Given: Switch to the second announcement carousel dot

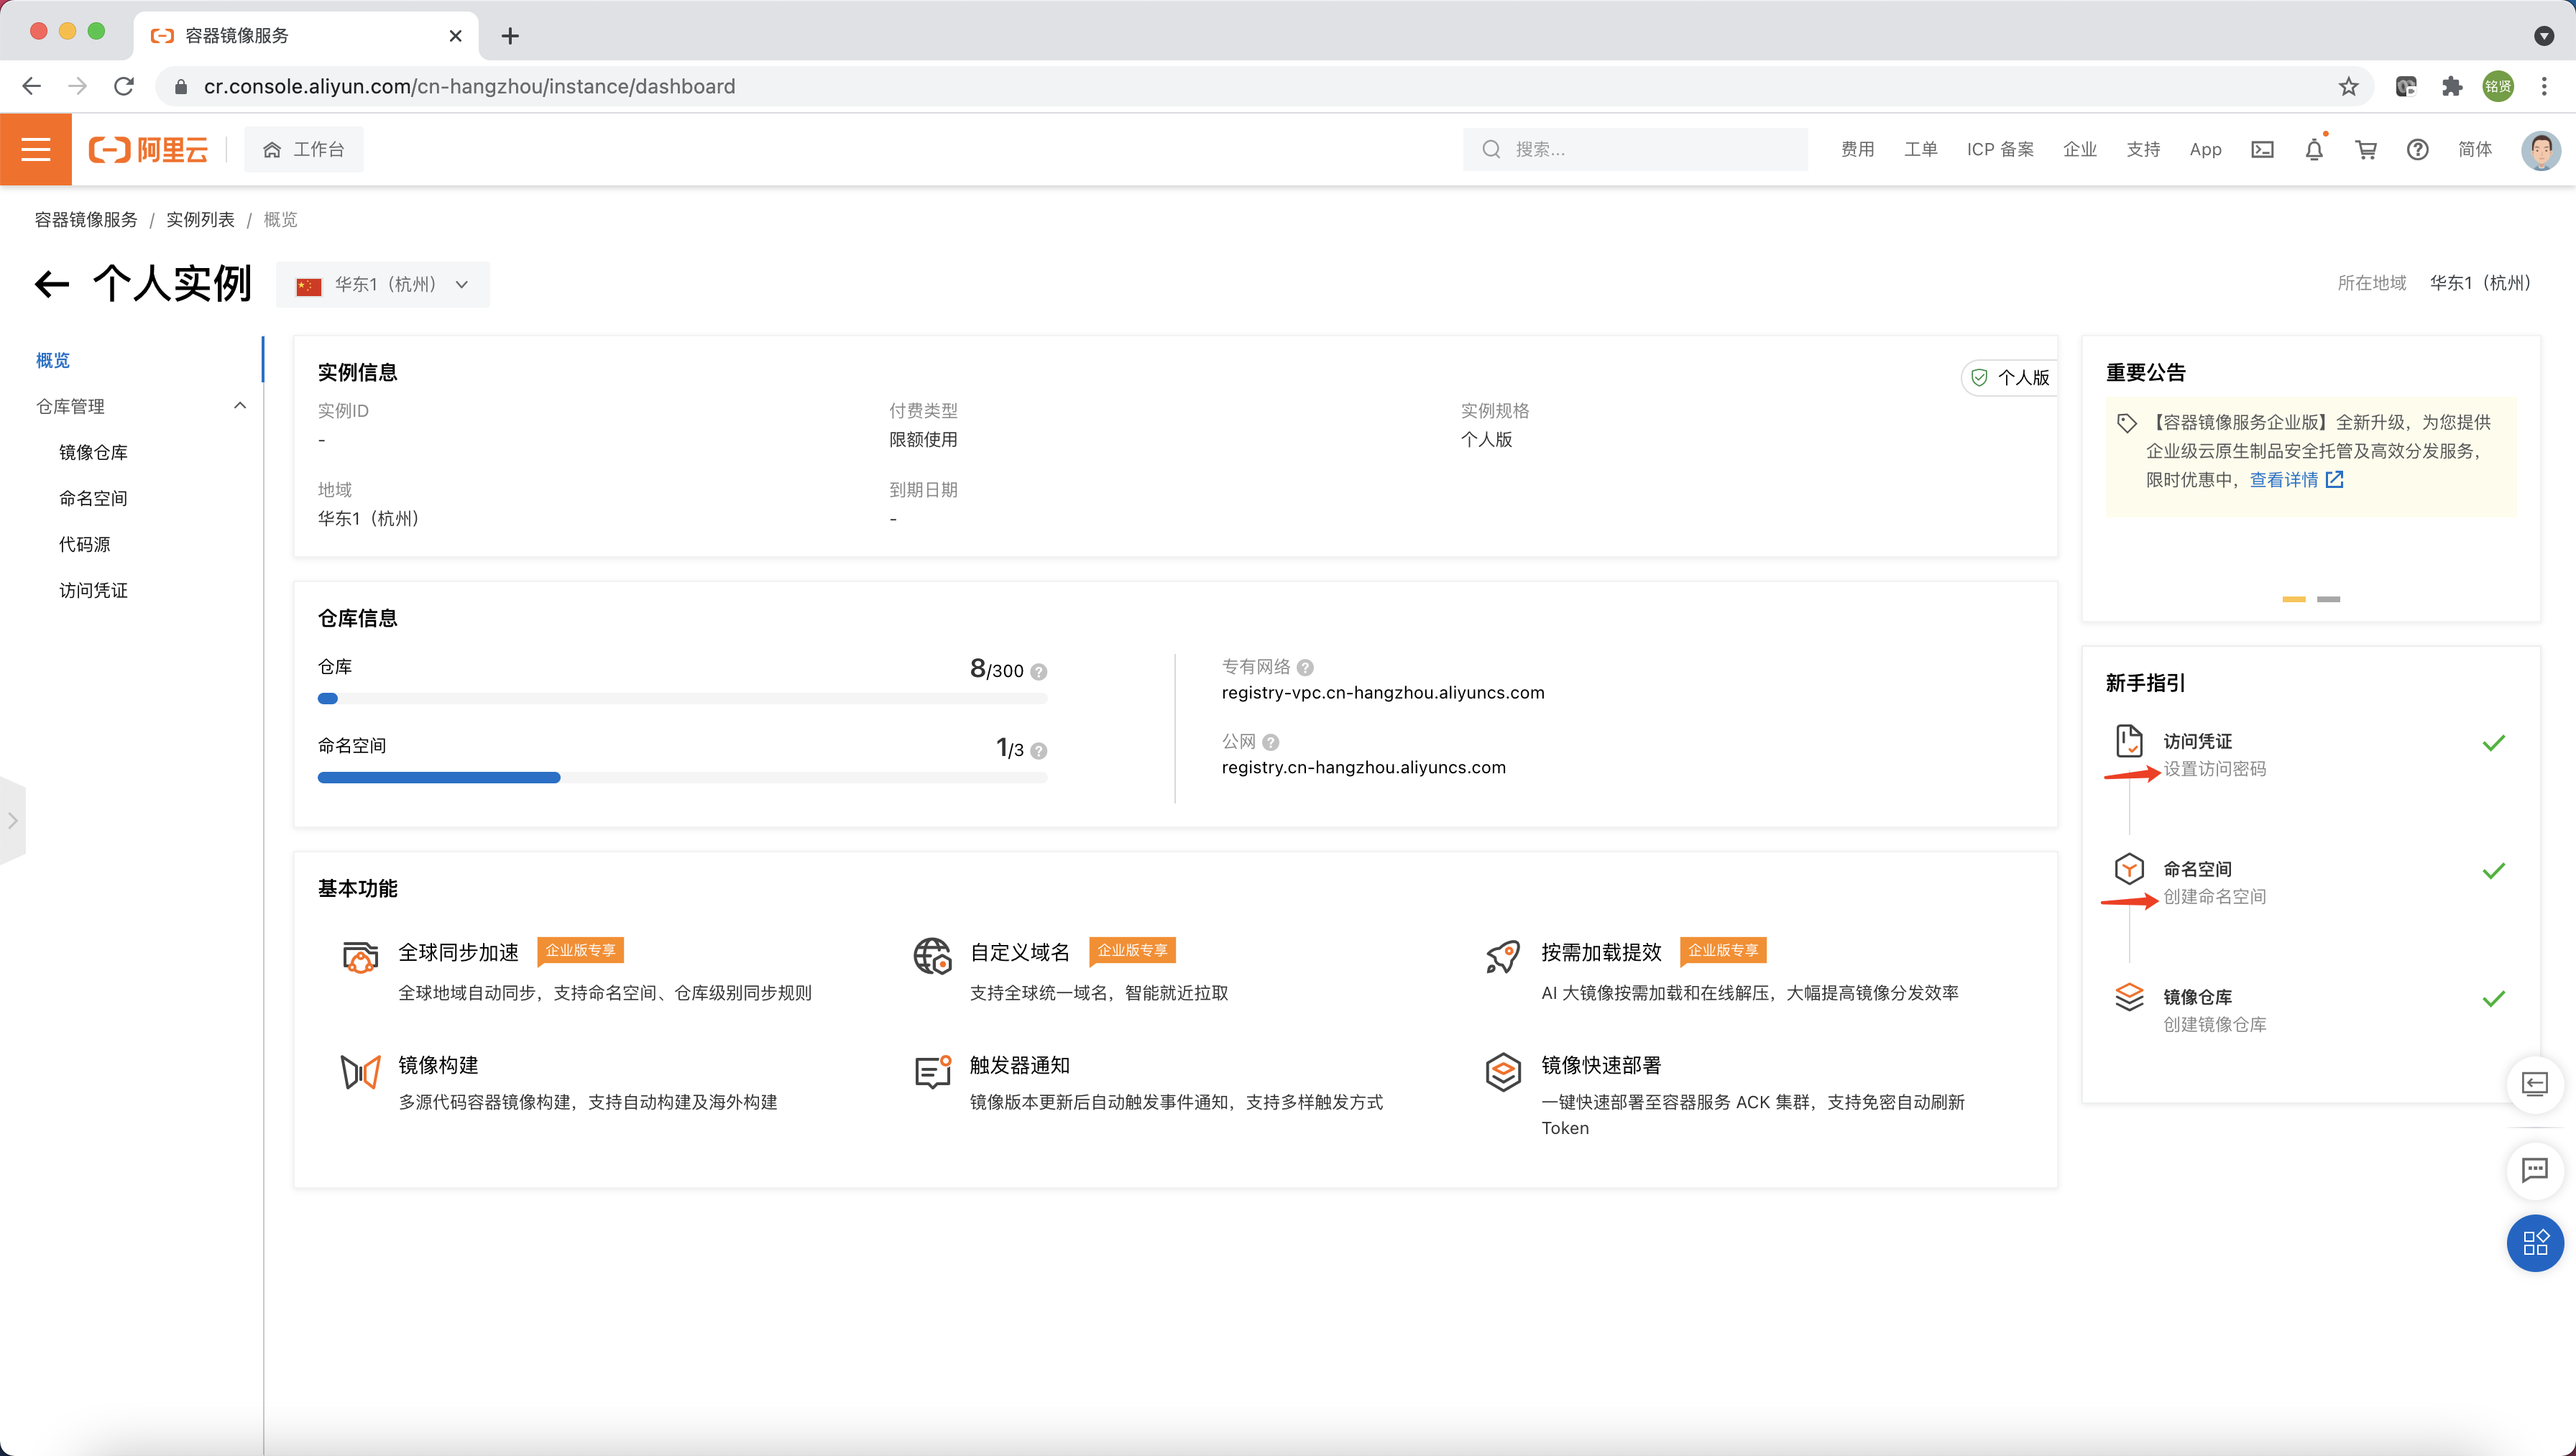Looking at the screenshot, I should [2328, 599].
